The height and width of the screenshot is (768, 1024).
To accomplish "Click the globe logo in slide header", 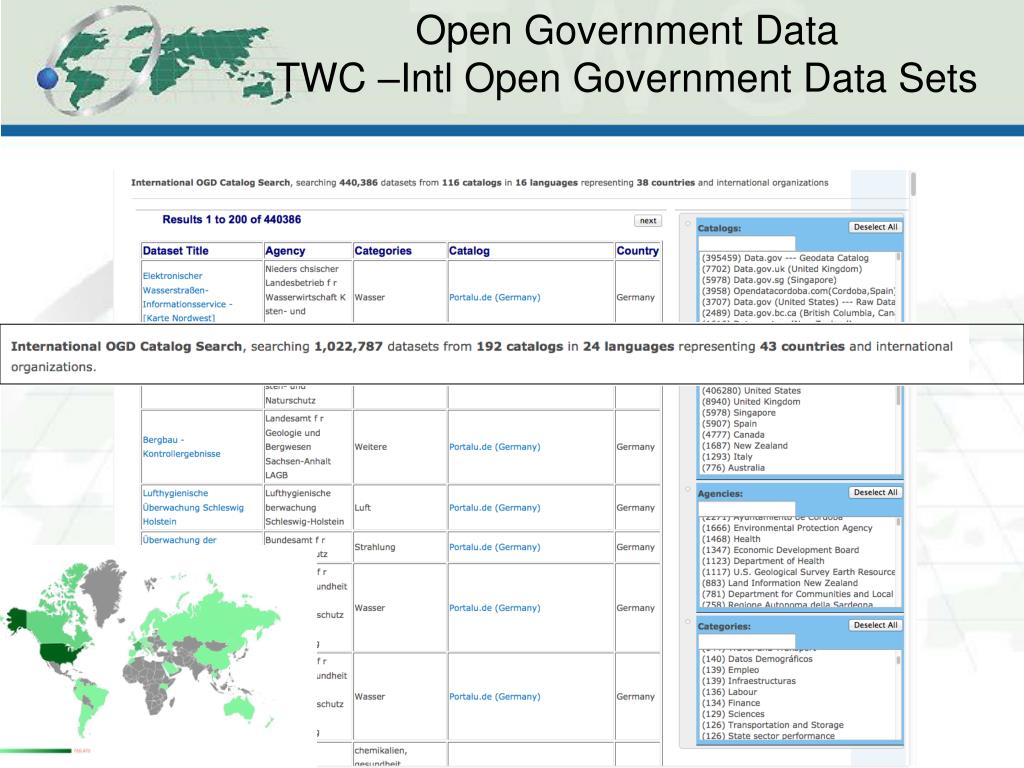I will click(x=162, y=62).
